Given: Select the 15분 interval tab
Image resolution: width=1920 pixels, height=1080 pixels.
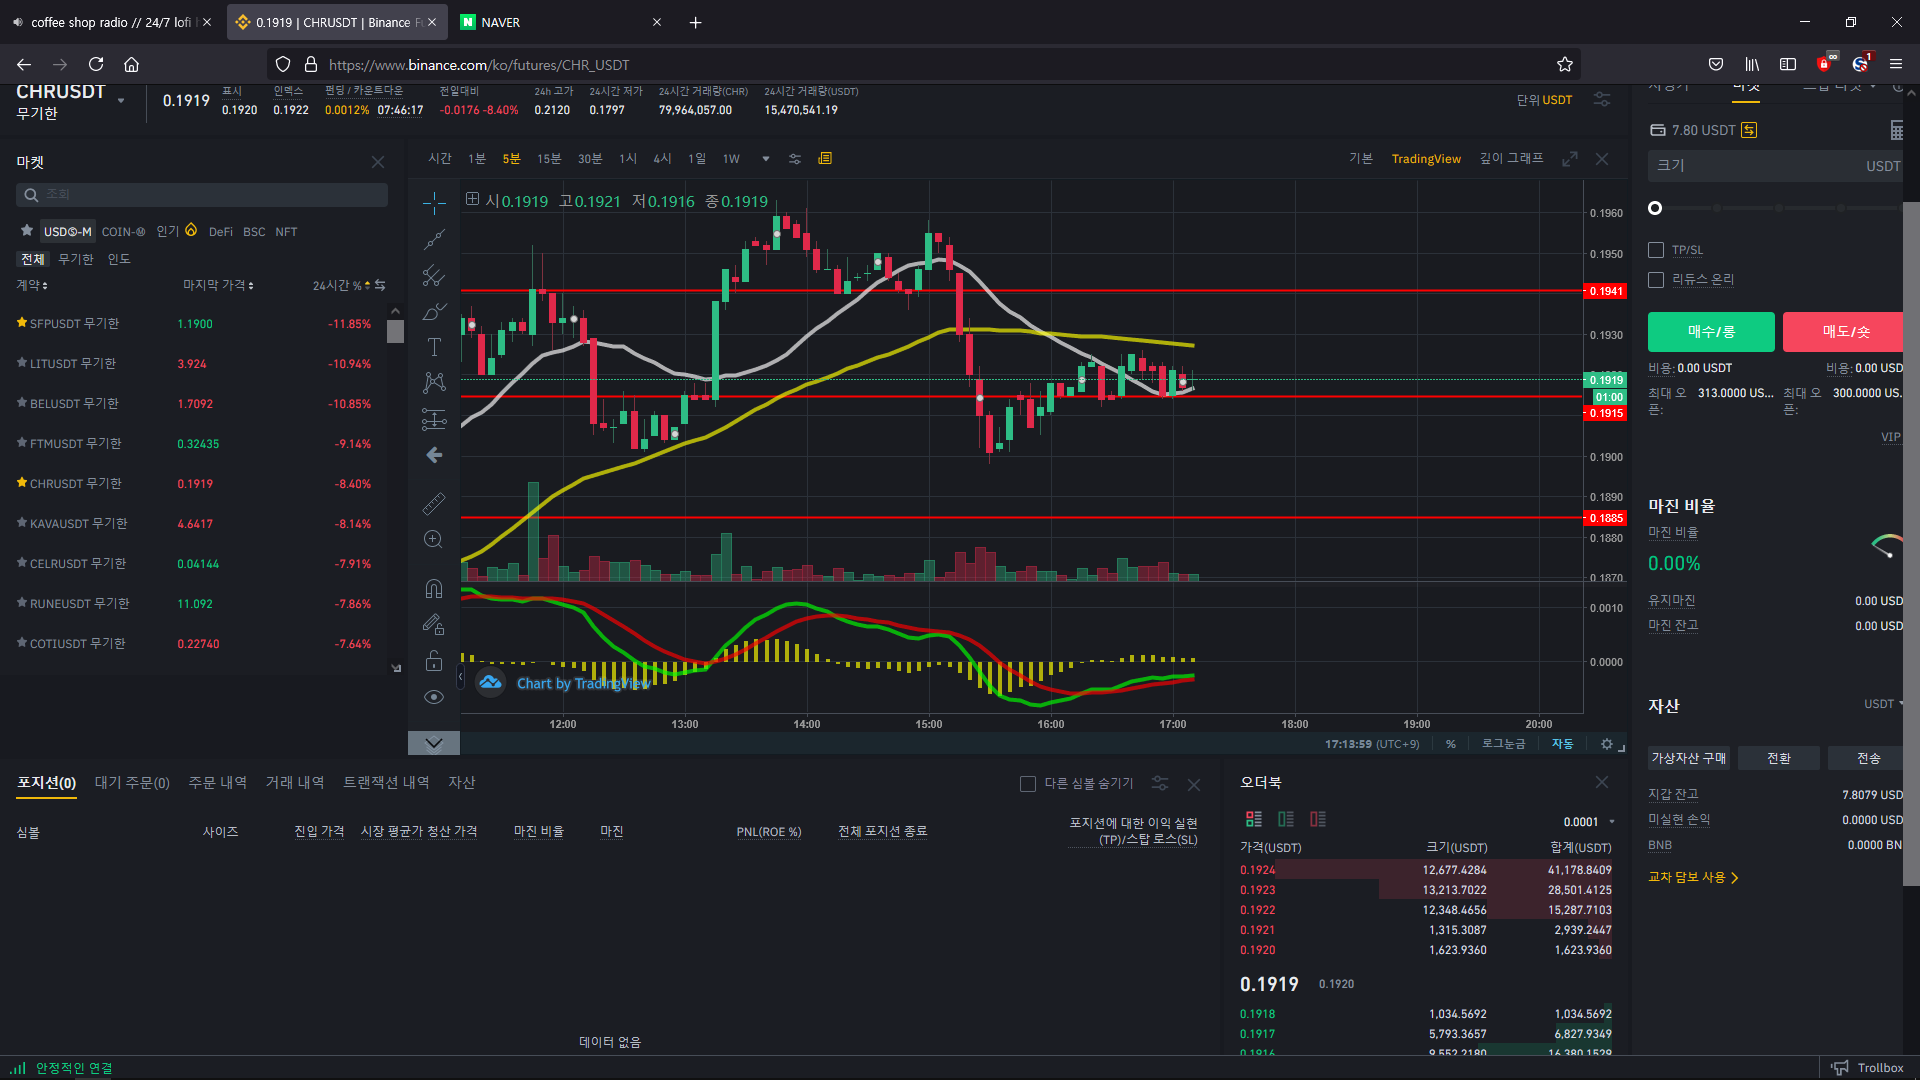Looking at the screenshot, I should click(549, 159).
